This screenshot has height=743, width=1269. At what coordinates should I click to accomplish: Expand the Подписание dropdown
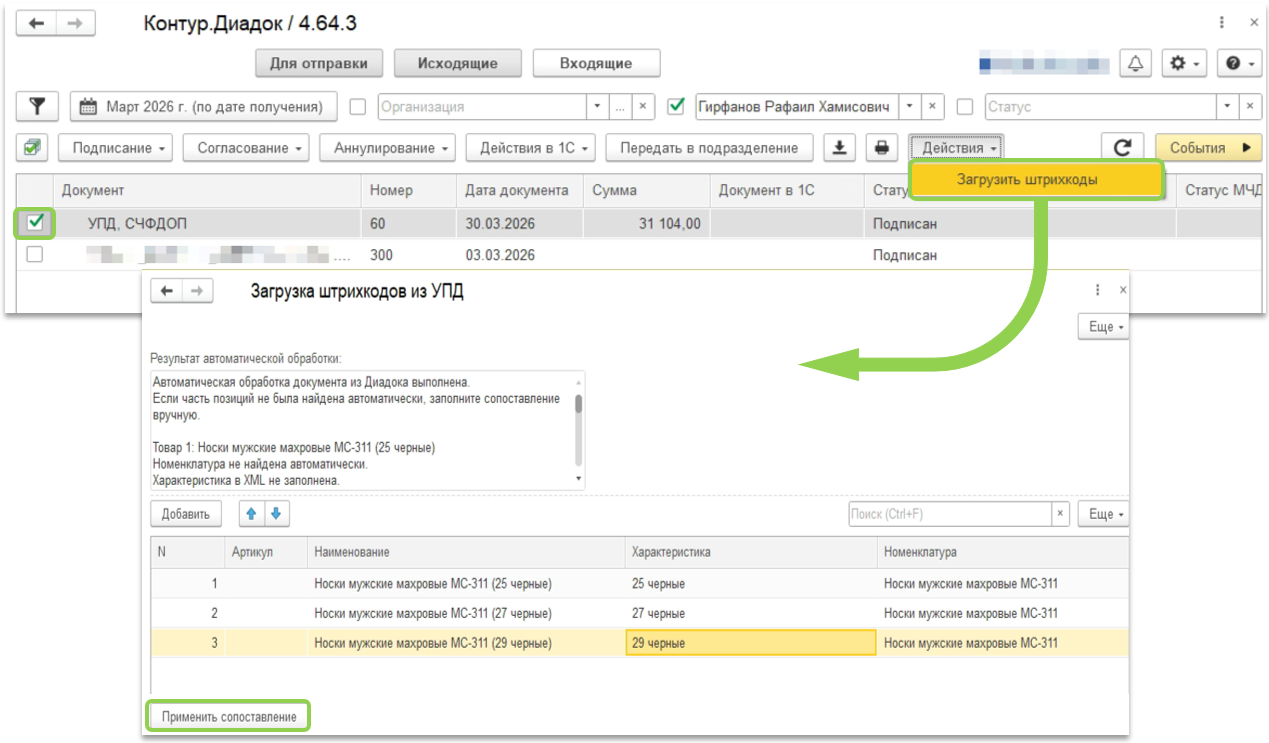[x=115, y=148]
